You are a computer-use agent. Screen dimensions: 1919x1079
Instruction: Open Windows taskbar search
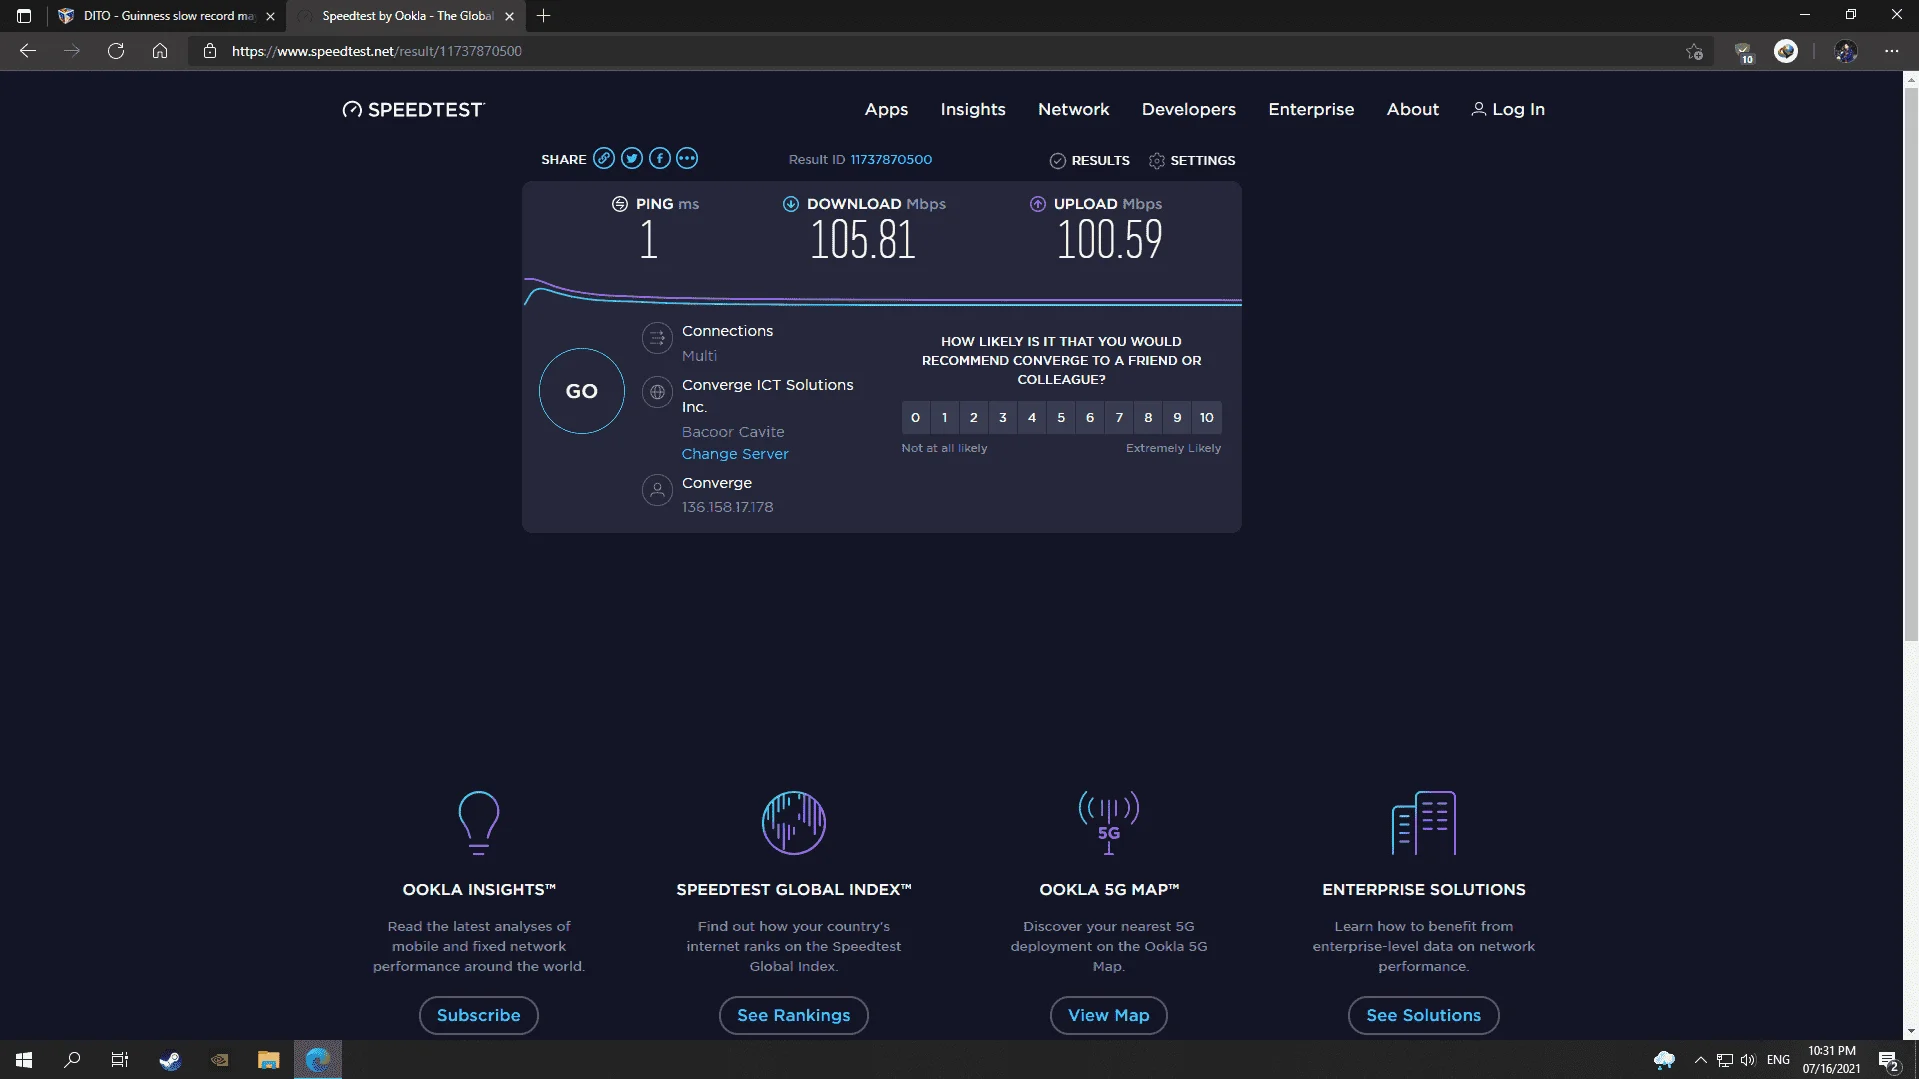click(72, 1060)
